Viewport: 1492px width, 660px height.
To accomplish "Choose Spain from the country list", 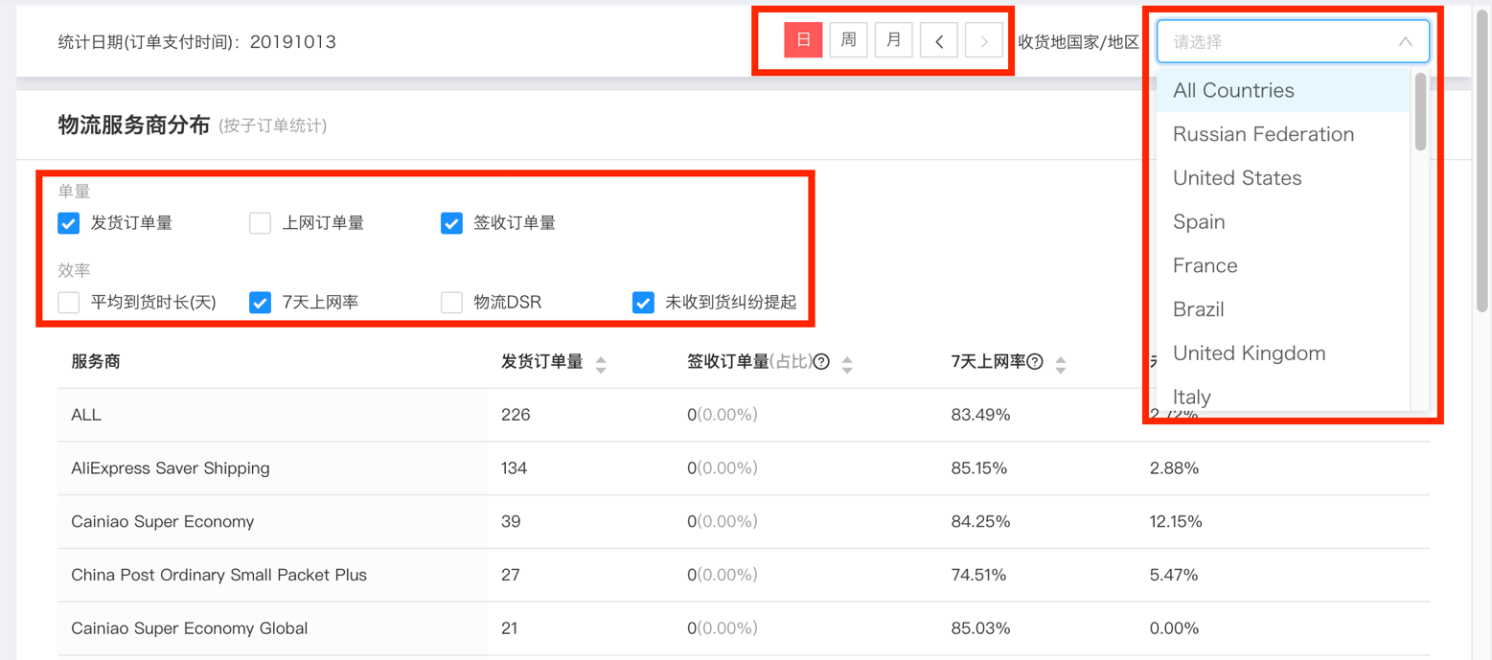I will point(1284,222).
